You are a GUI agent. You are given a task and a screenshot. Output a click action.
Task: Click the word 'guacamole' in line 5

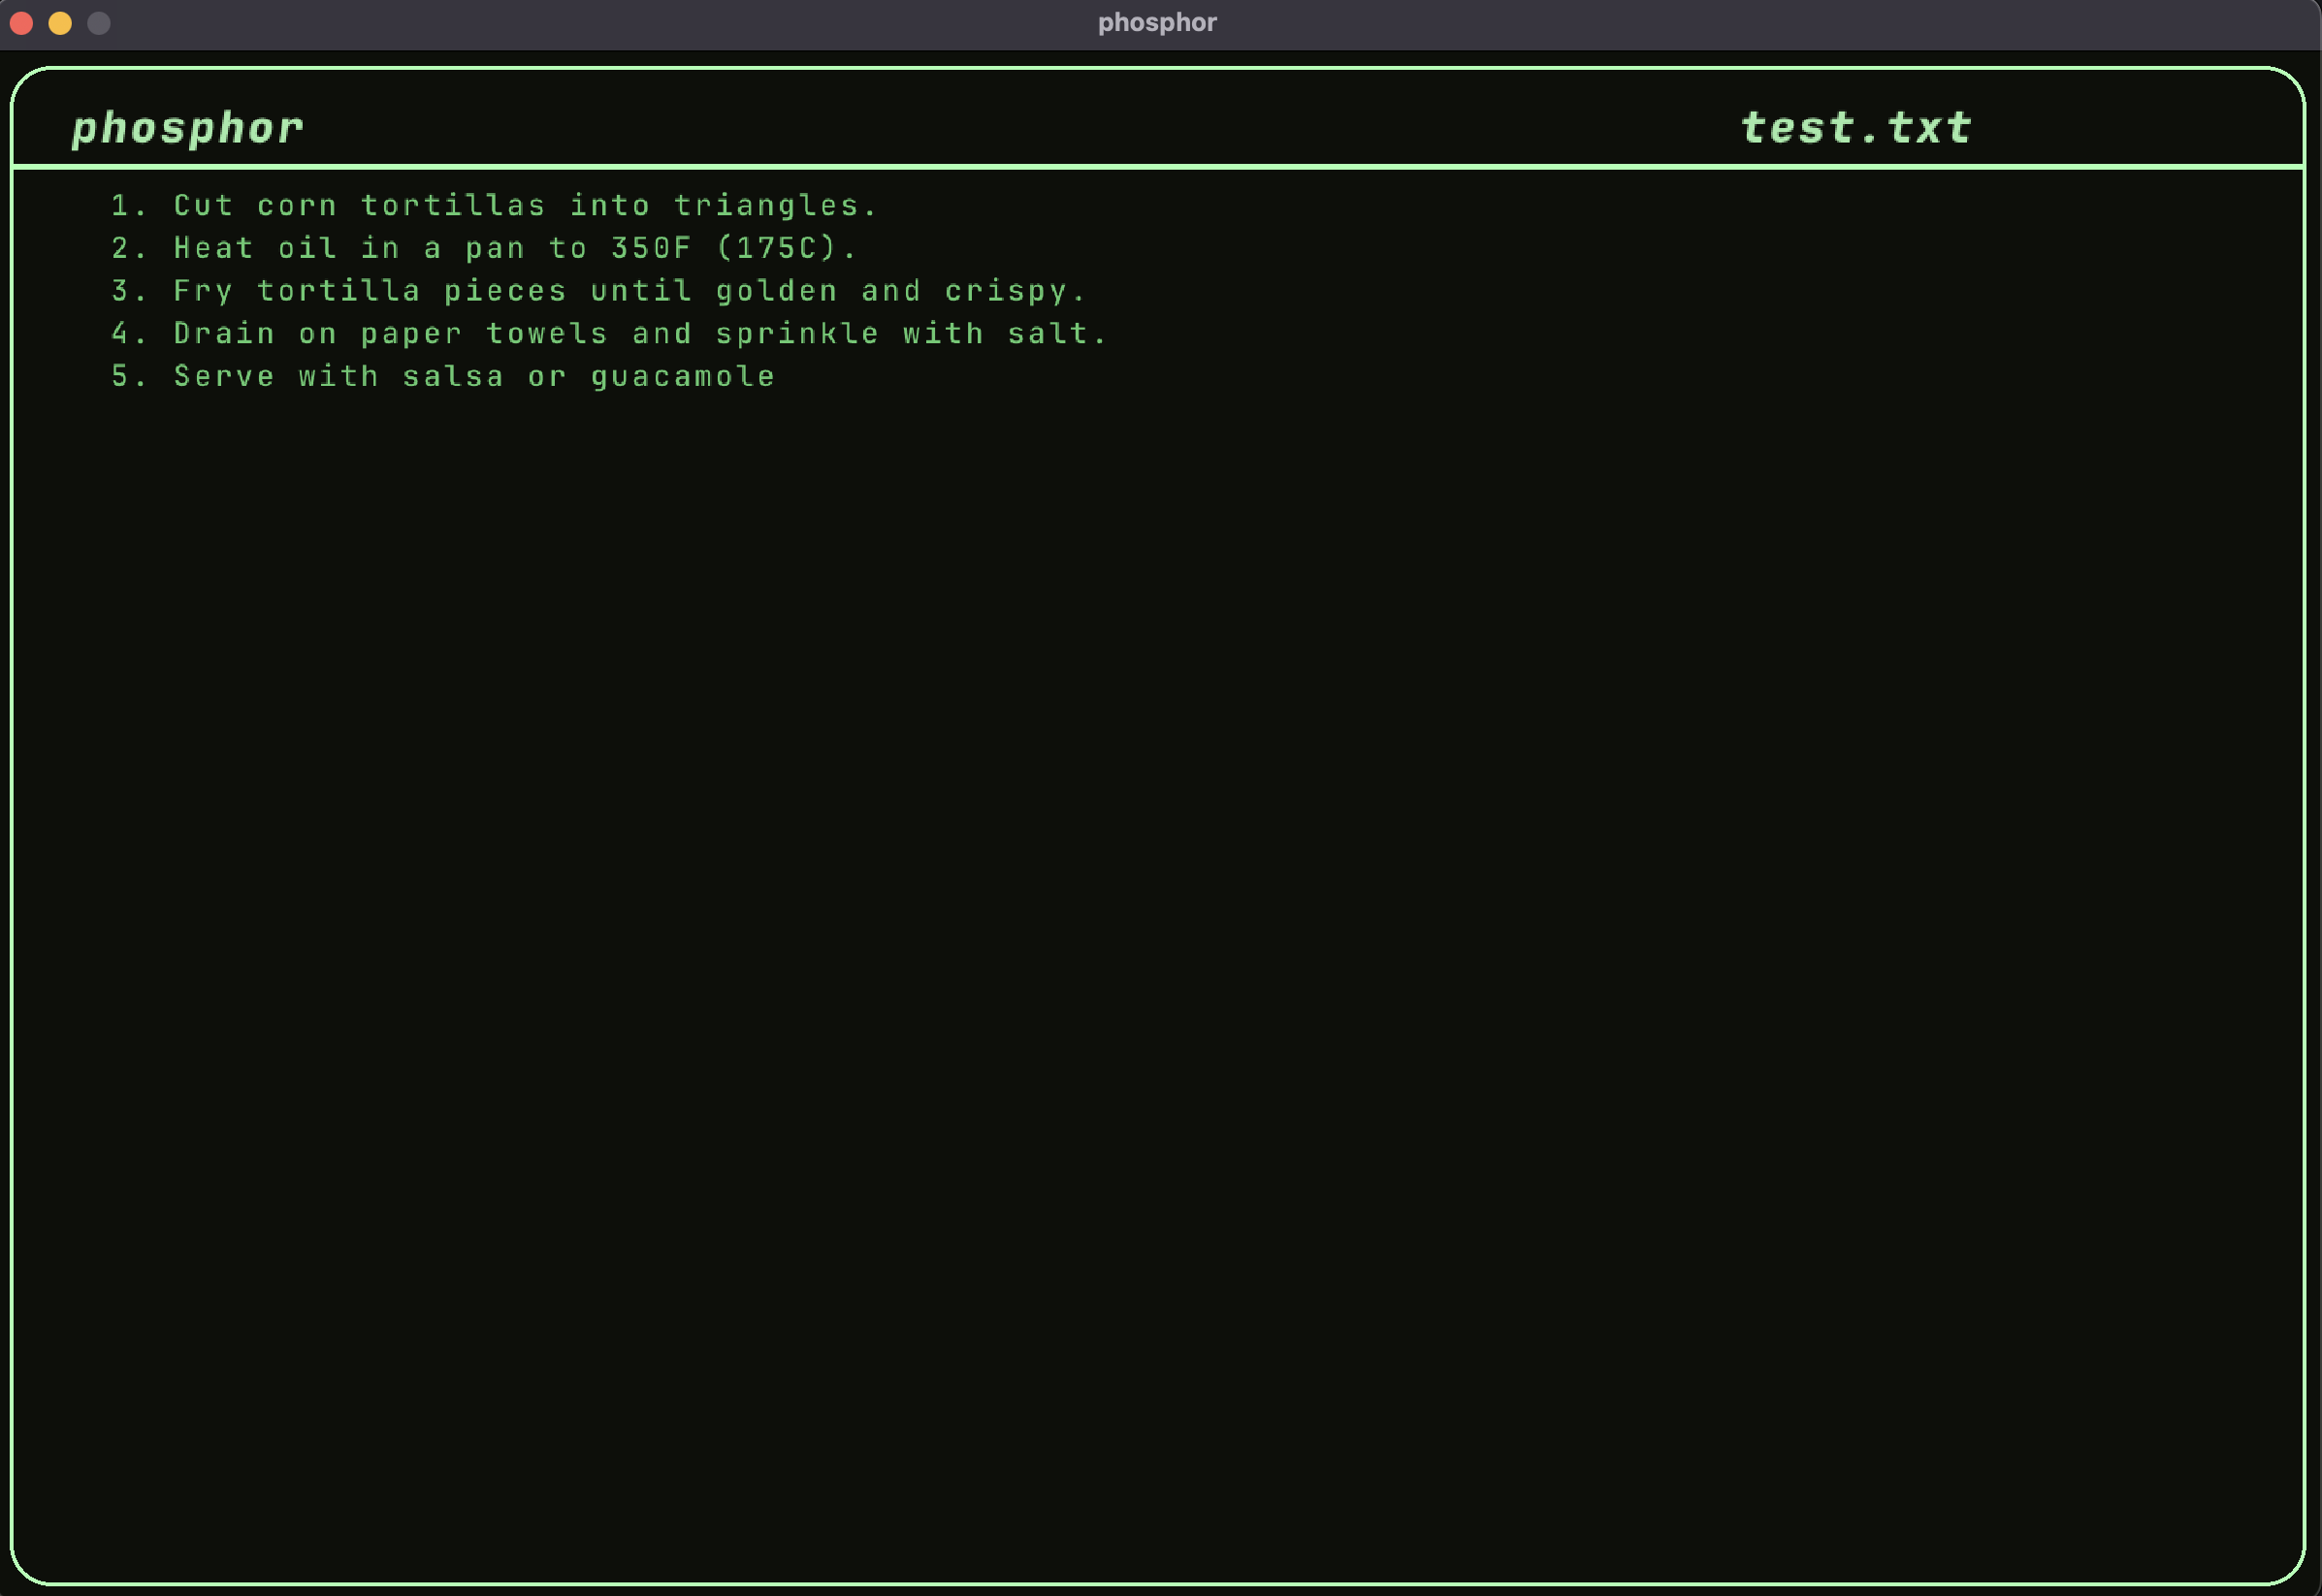pos(682,376)
